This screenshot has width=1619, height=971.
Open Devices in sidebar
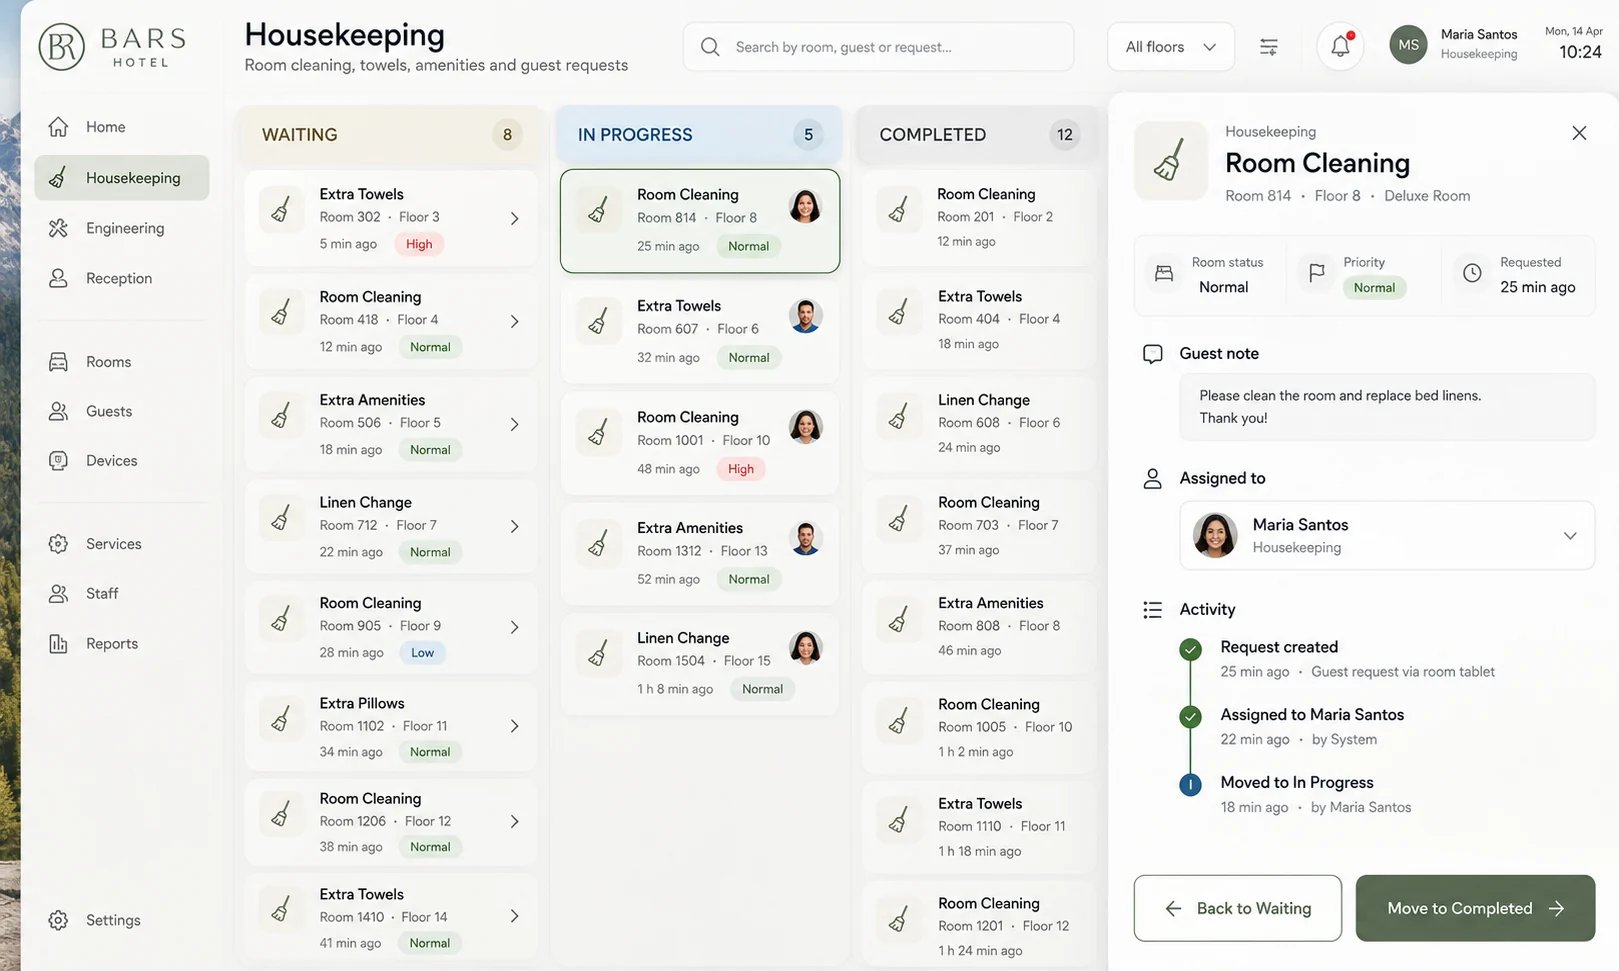pyautogui.click(x=122, y=461)
